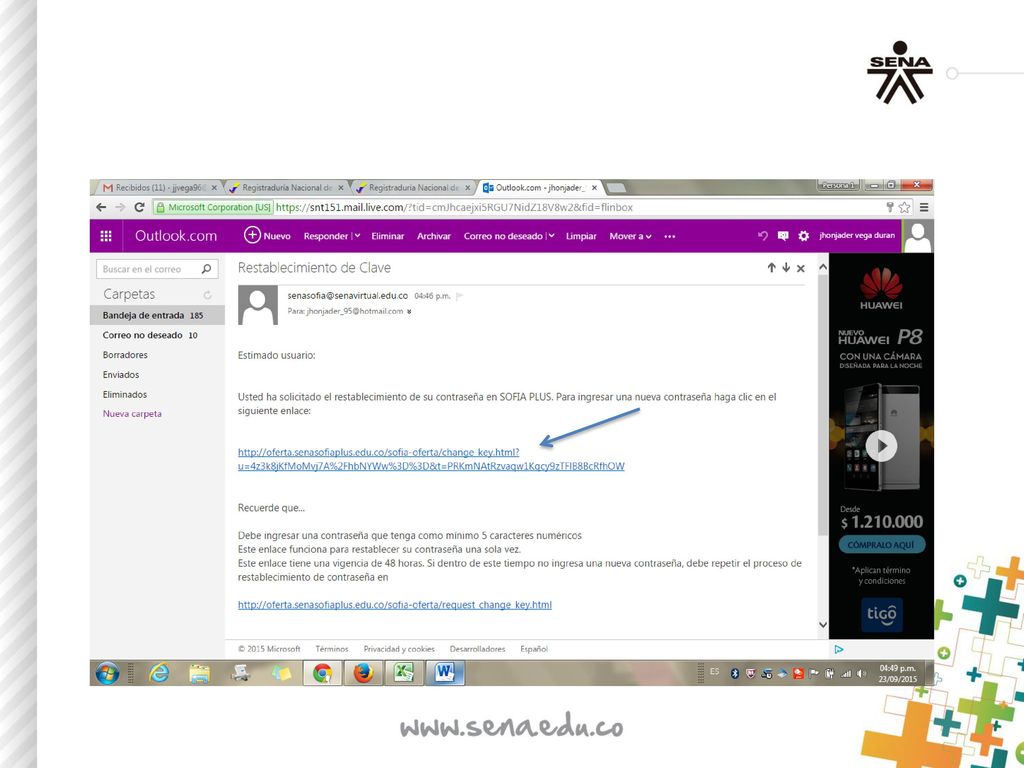
Task: Click Privacidad y cookies footer link
Action: tap(399, 649)
